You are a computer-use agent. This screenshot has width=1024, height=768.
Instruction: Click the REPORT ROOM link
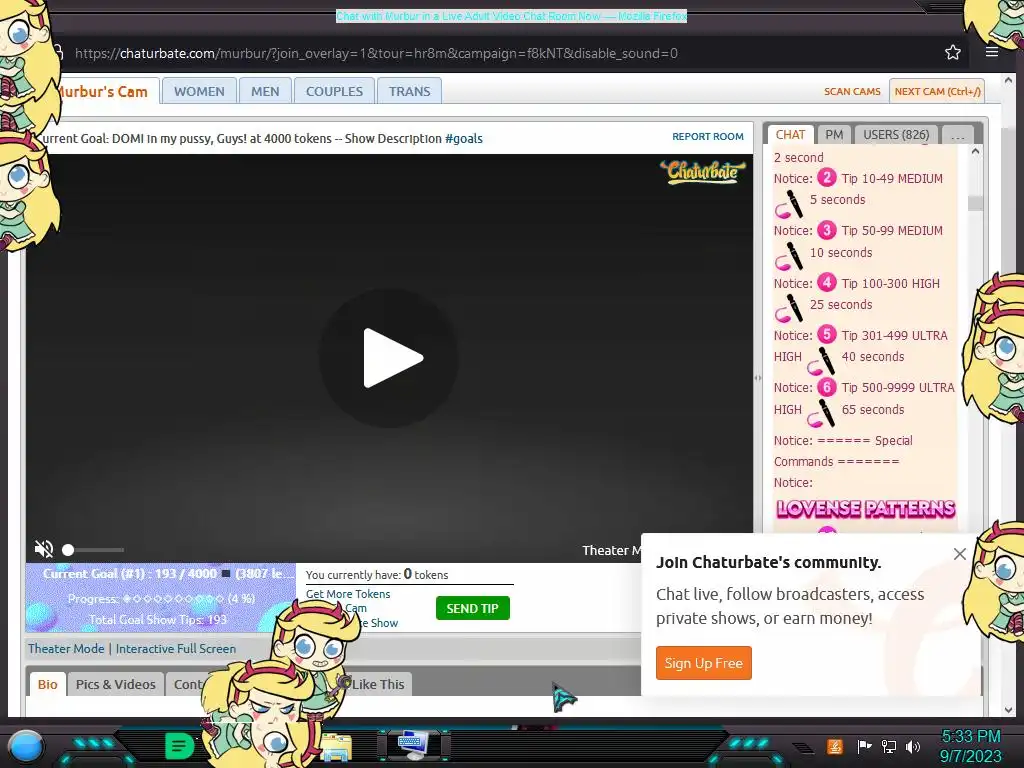[x=708, y=136]
